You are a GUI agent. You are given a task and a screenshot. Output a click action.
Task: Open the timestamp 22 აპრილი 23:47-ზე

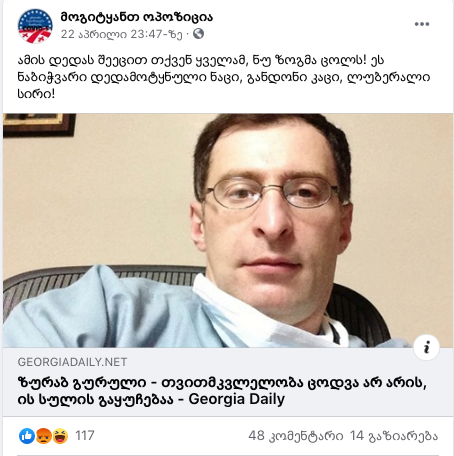(122, 34)
